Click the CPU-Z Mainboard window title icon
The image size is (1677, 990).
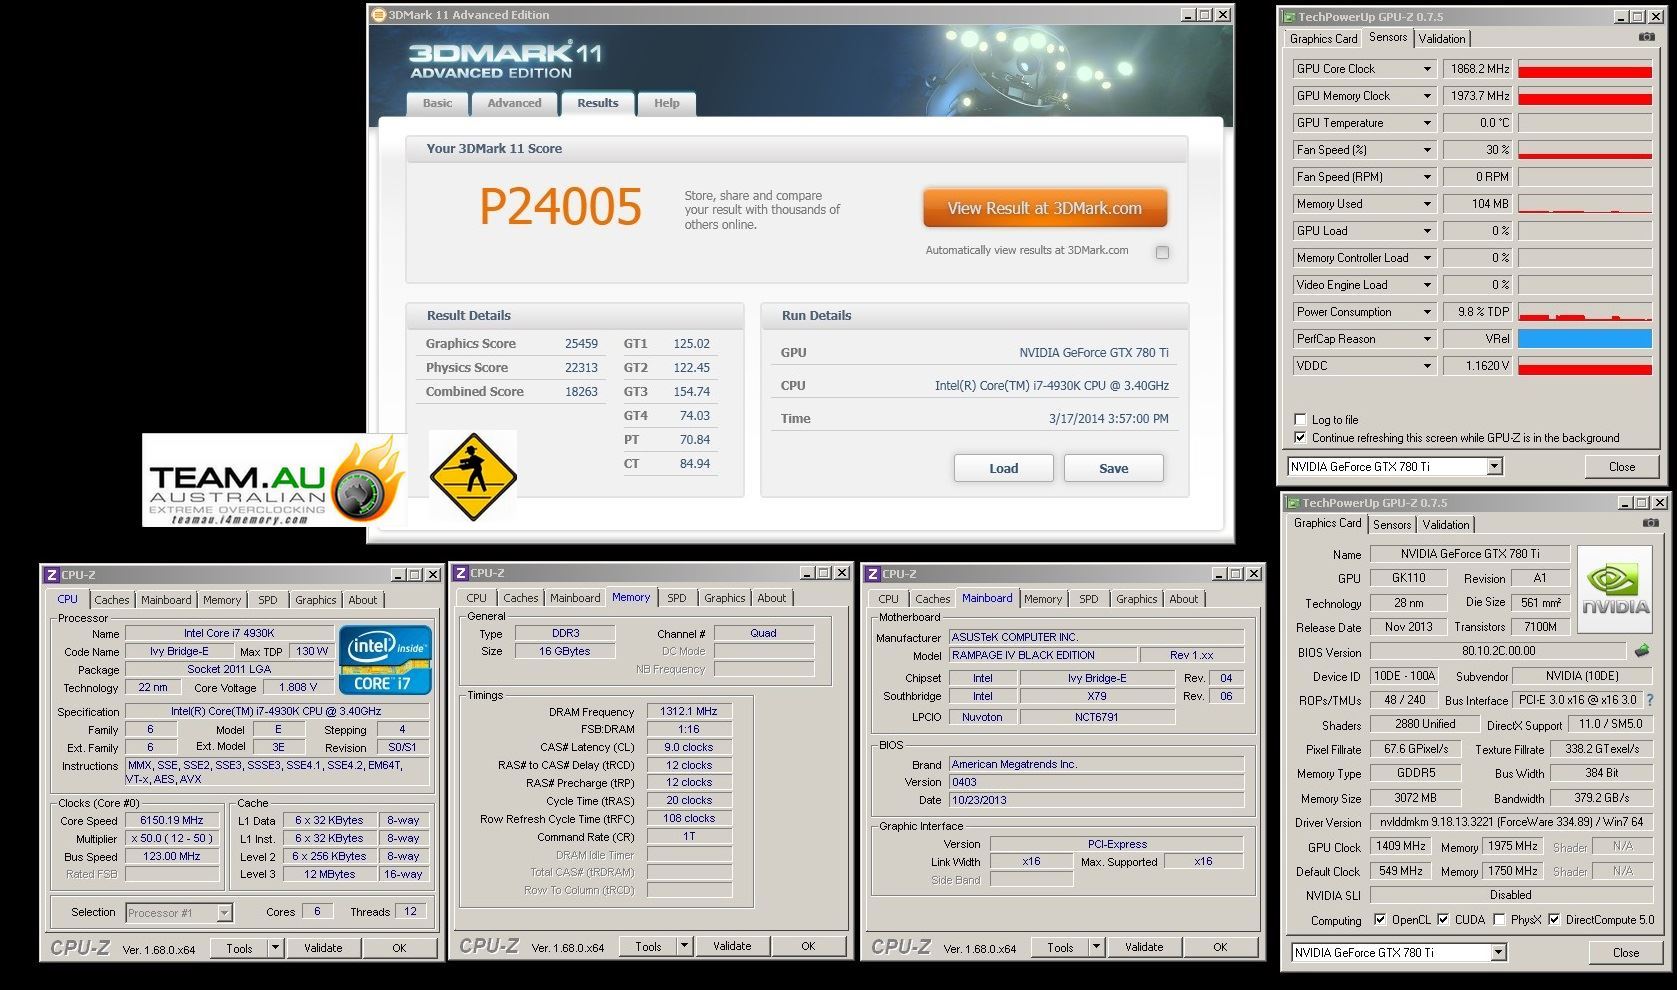pyautogui.click(x=872, y=574)
